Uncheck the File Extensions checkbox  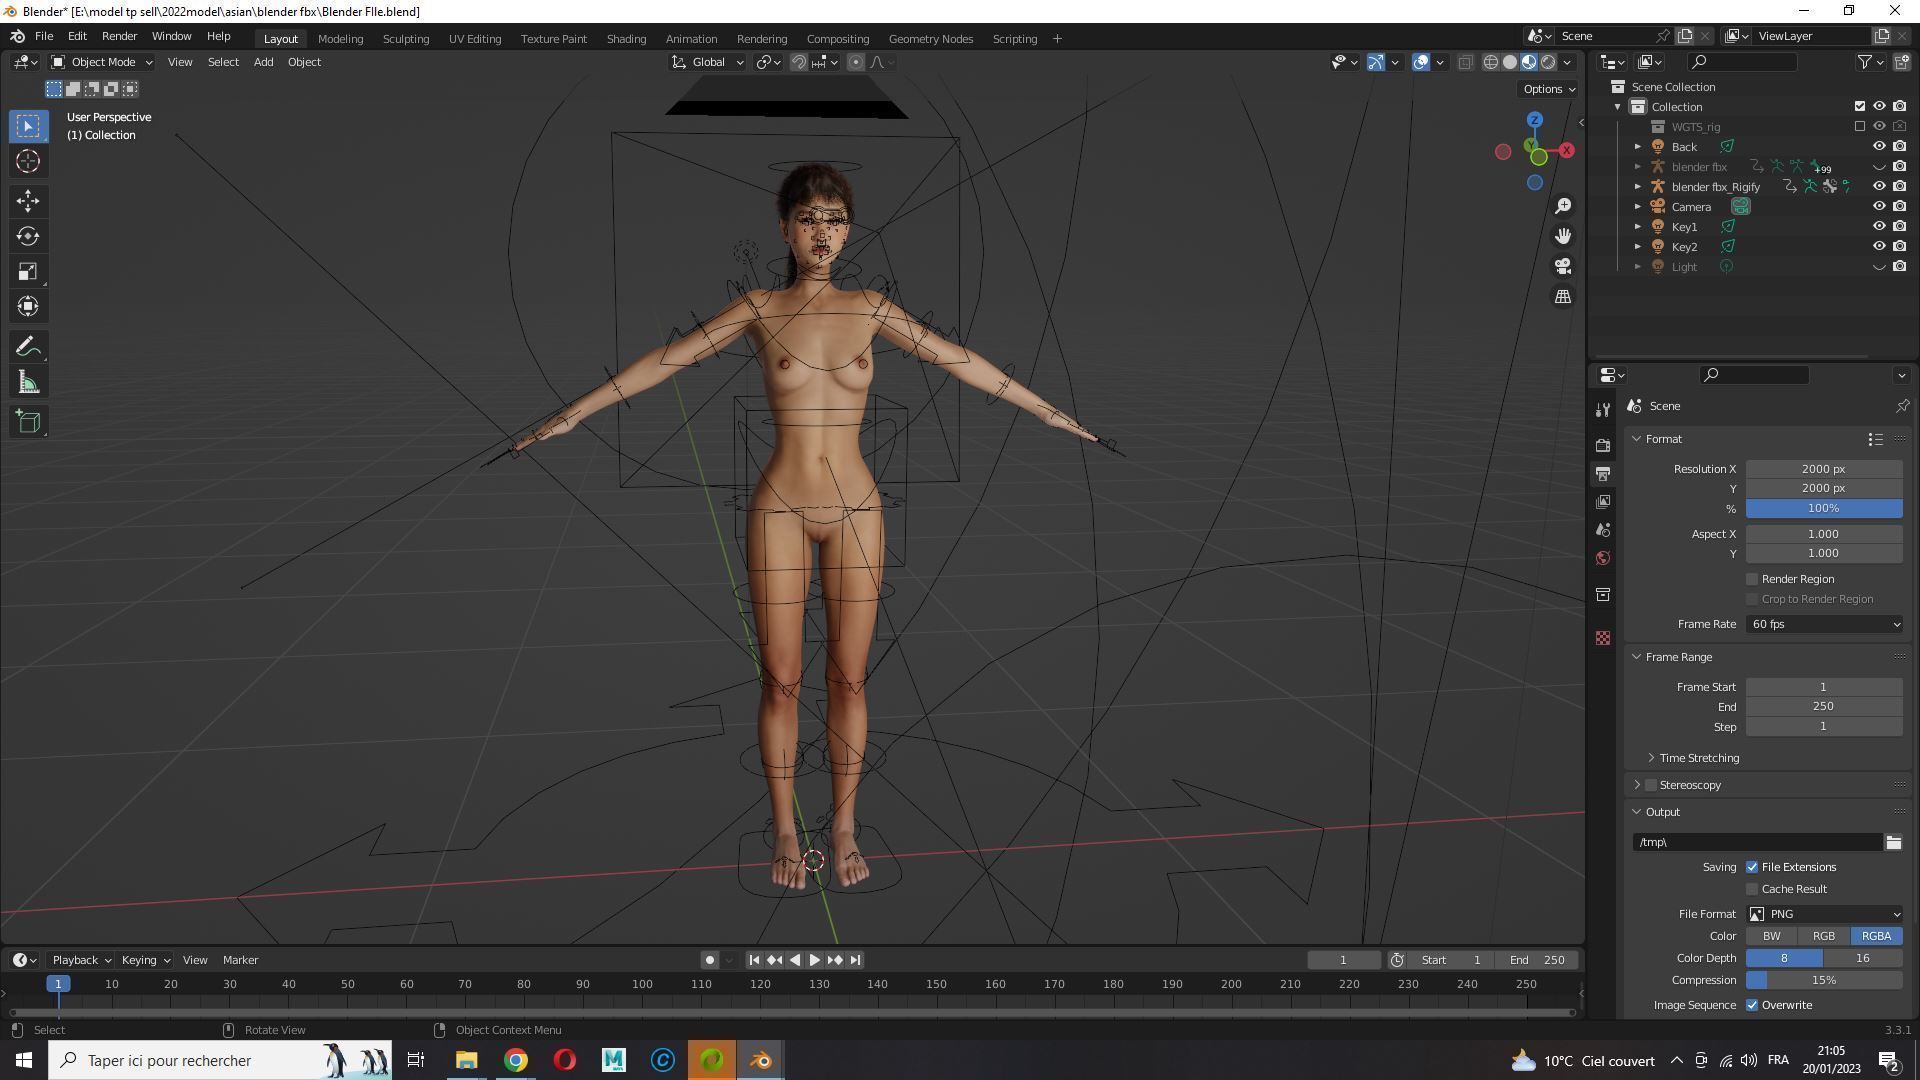1752,867
